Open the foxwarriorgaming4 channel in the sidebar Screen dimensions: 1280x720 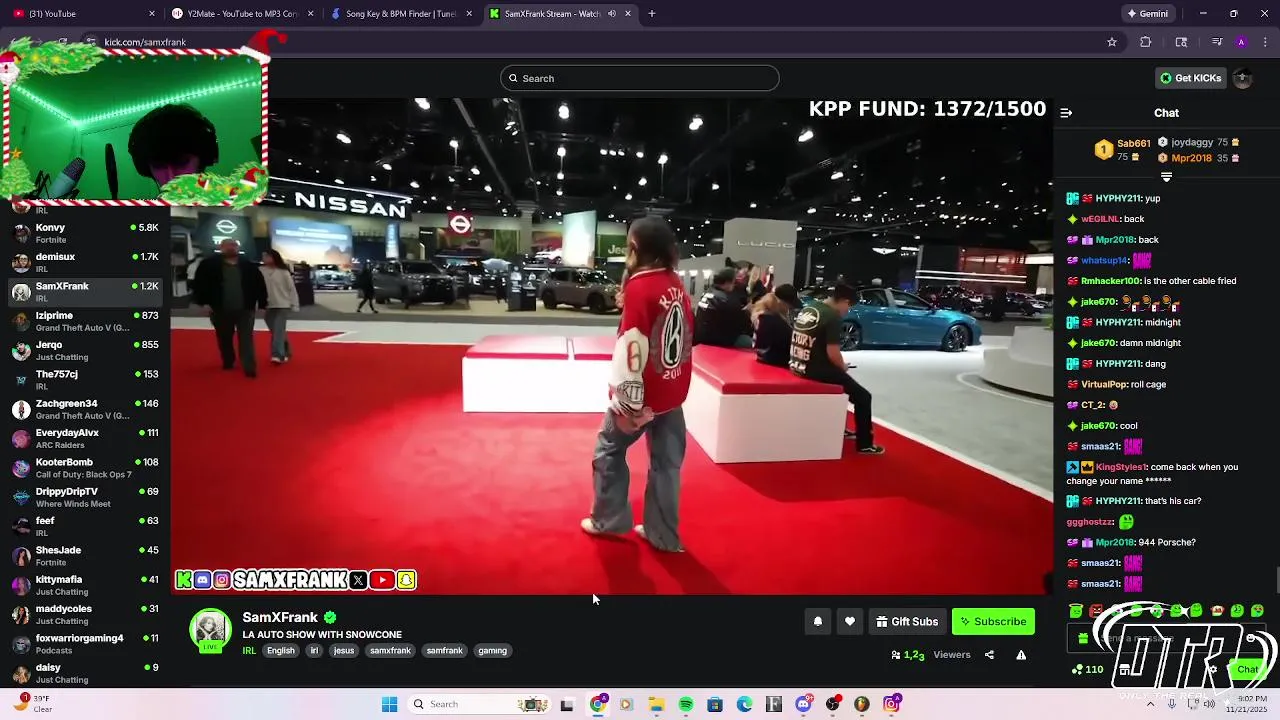coord(86,644)
